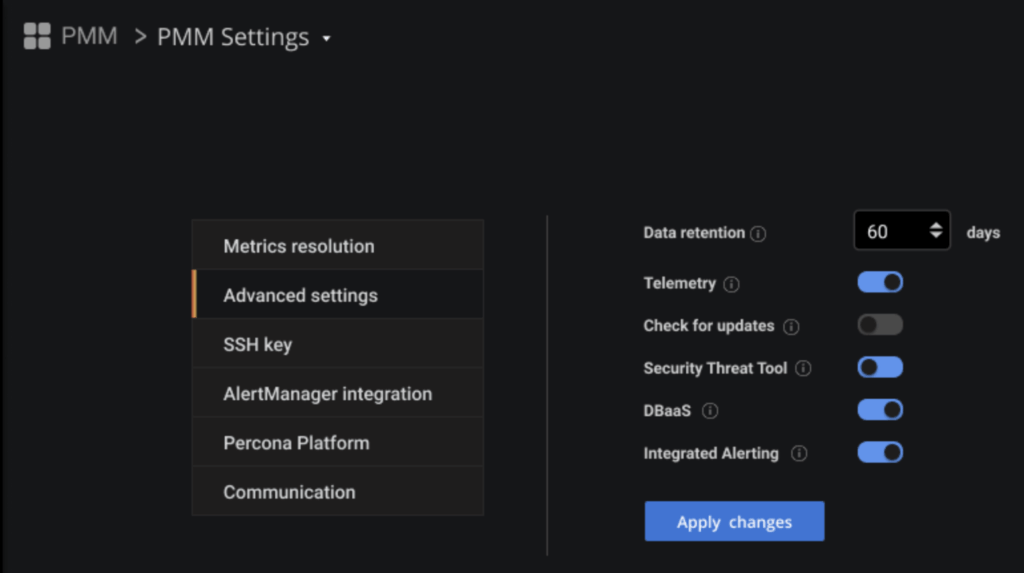Click the Check for updates label
Image resolution: width=1024 pixels, height=573 pixels.
(709, 325)
